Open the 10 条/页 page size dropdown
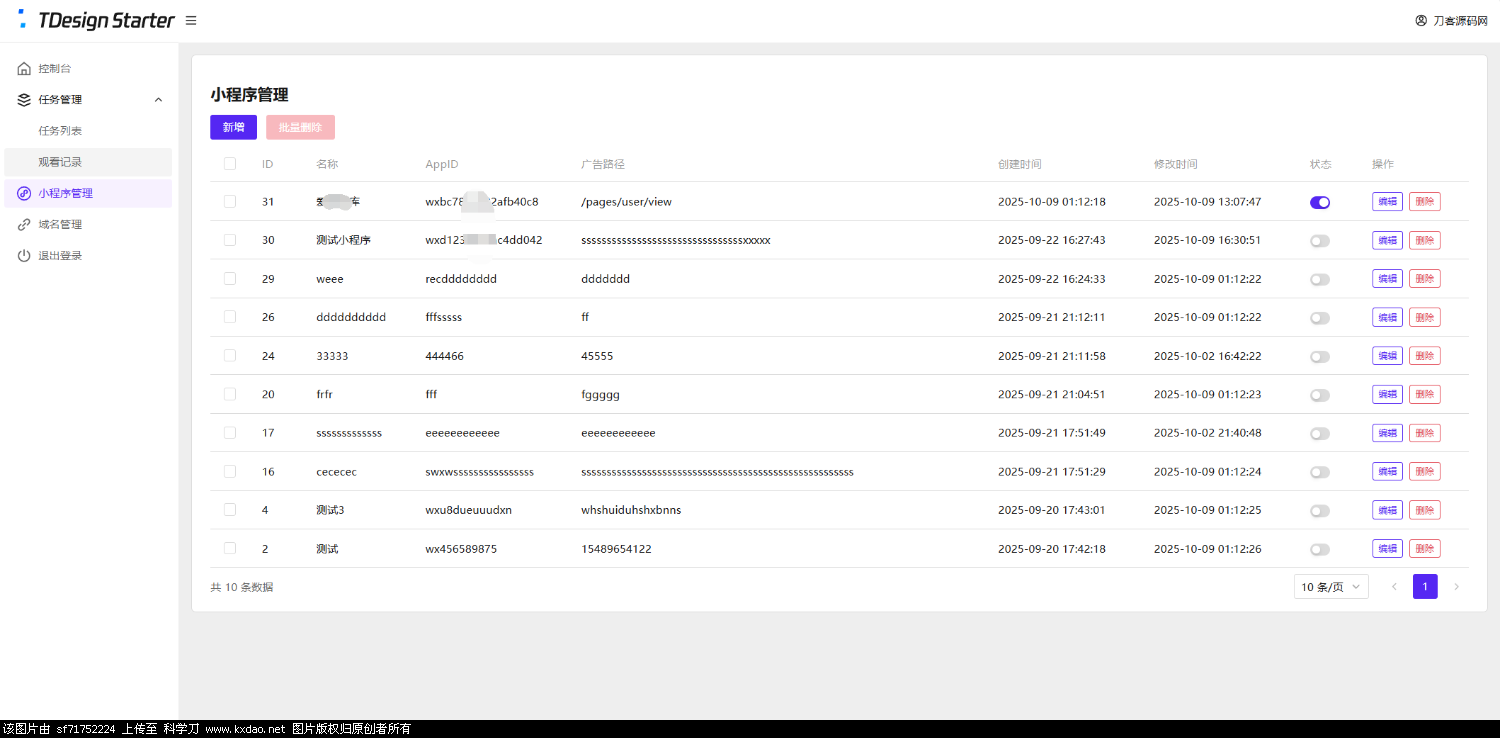 coord(1331,587)
